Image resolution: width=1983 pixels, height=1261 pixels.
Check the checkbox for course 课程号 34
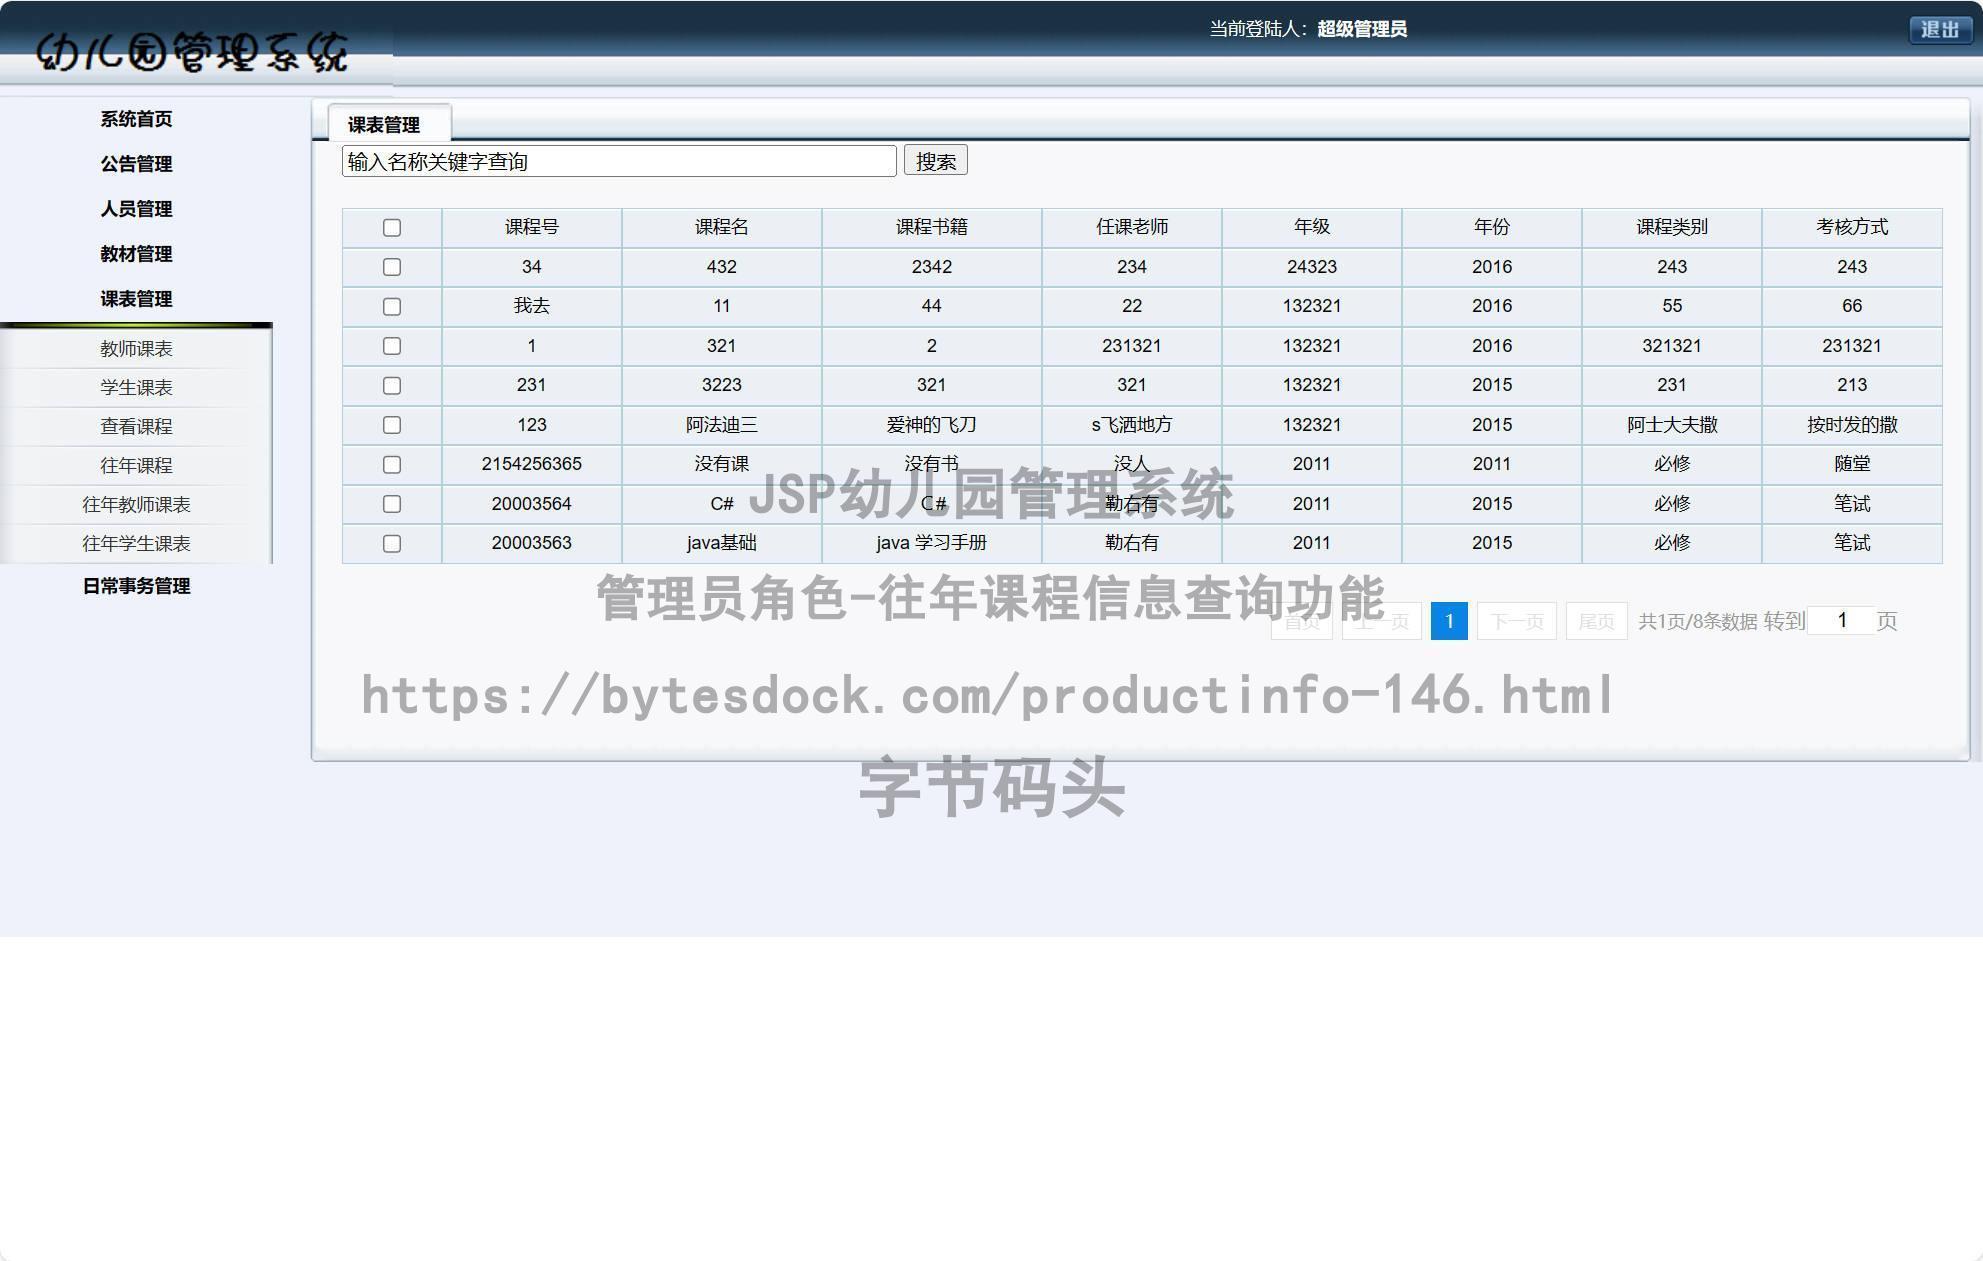[392, 267]
